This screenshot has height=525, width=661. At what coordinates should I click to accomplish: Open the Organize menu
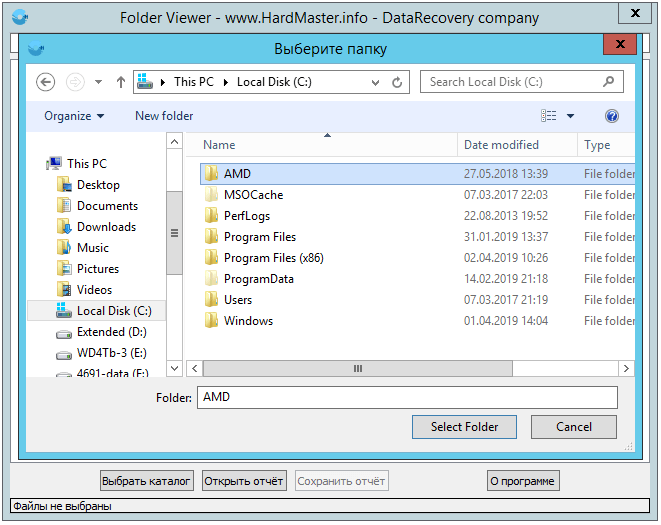click(74, 116)
